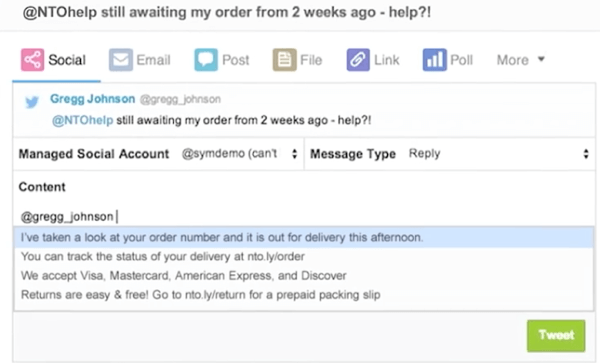Switch to the Poll tab label
This screenshot has width=600, height=363.
[461, 60]
